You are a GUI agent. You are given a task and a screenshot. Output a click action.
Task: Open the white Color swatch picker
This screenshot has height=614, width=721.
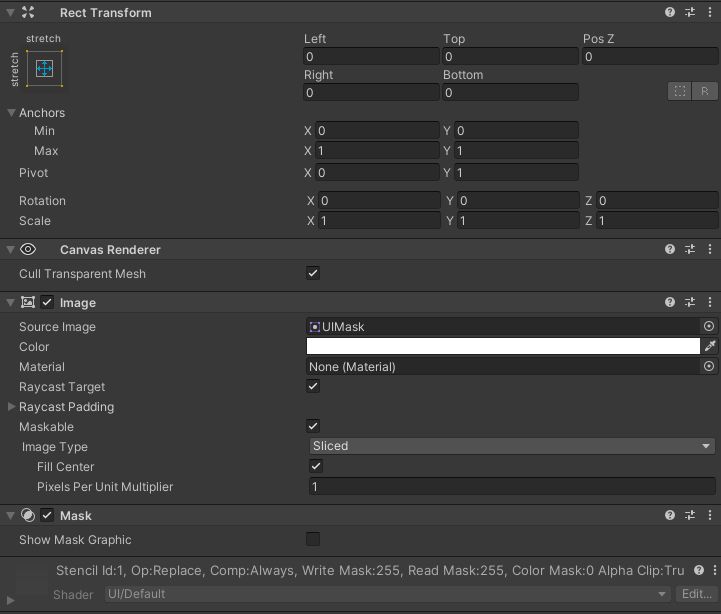point(503,346)
